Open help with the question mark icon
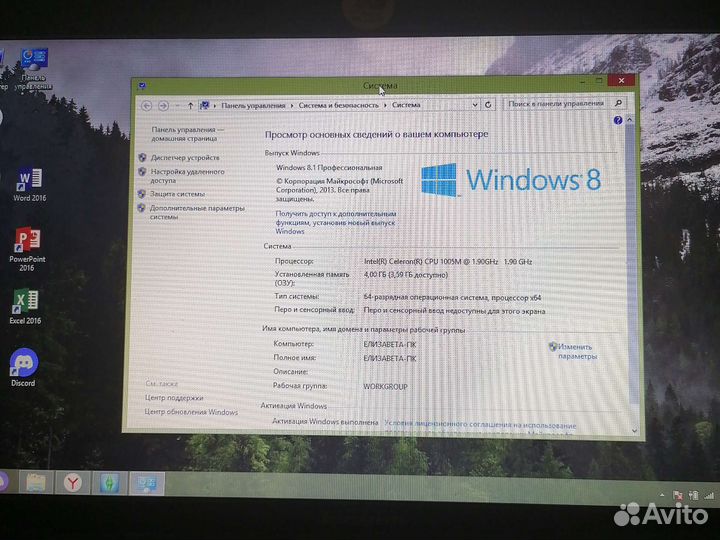This screenshot has height=540, width=720. 618,120
